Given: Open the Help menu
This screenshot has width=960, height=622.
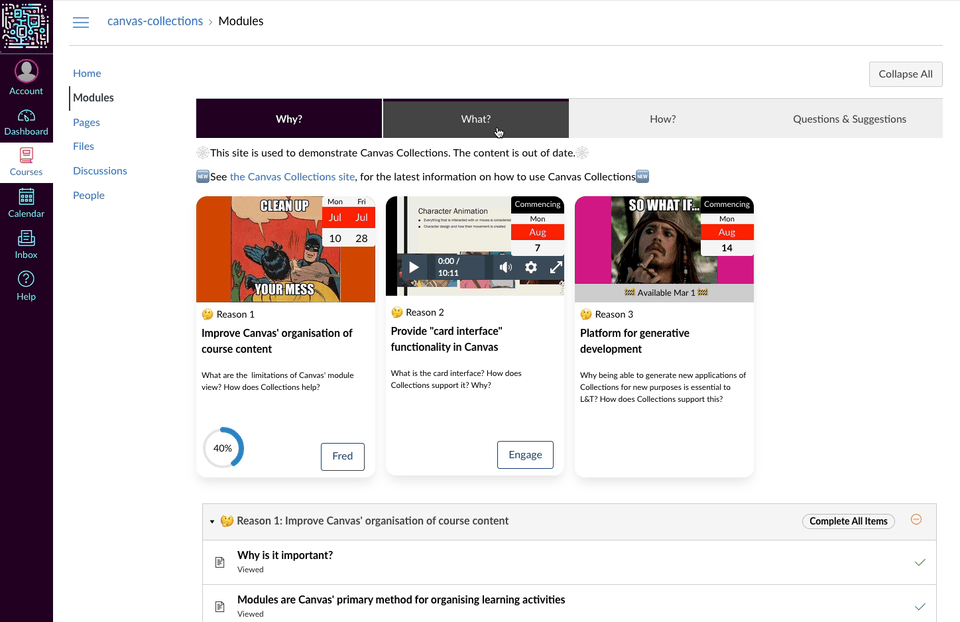Looking at the screenshot, I should 26,286.
